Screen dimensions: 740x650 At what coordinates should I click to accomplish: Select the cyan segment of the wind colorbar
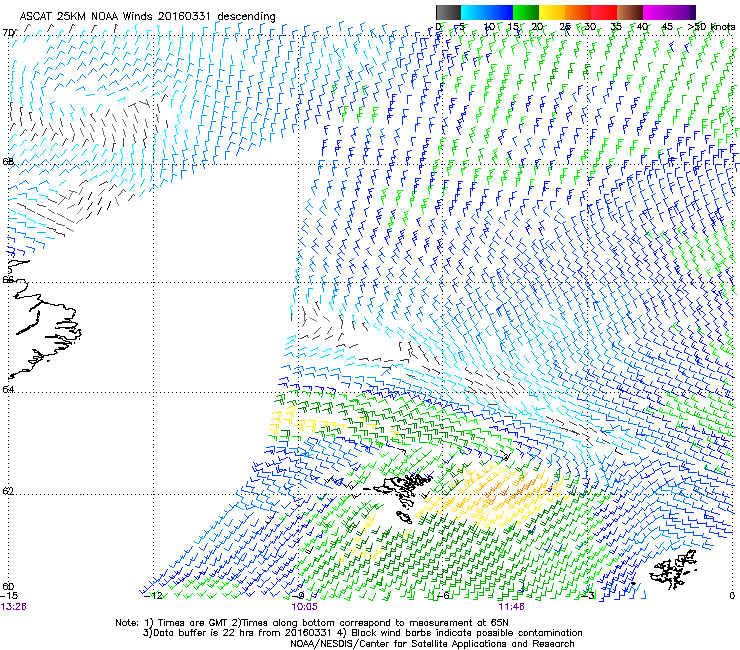(474, 12)
